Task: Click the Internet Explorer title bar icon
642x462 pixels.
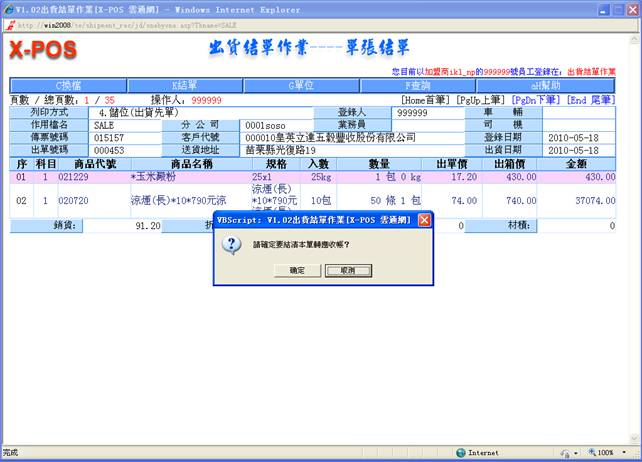Action: pyautogui.click(x=8, y=8)
